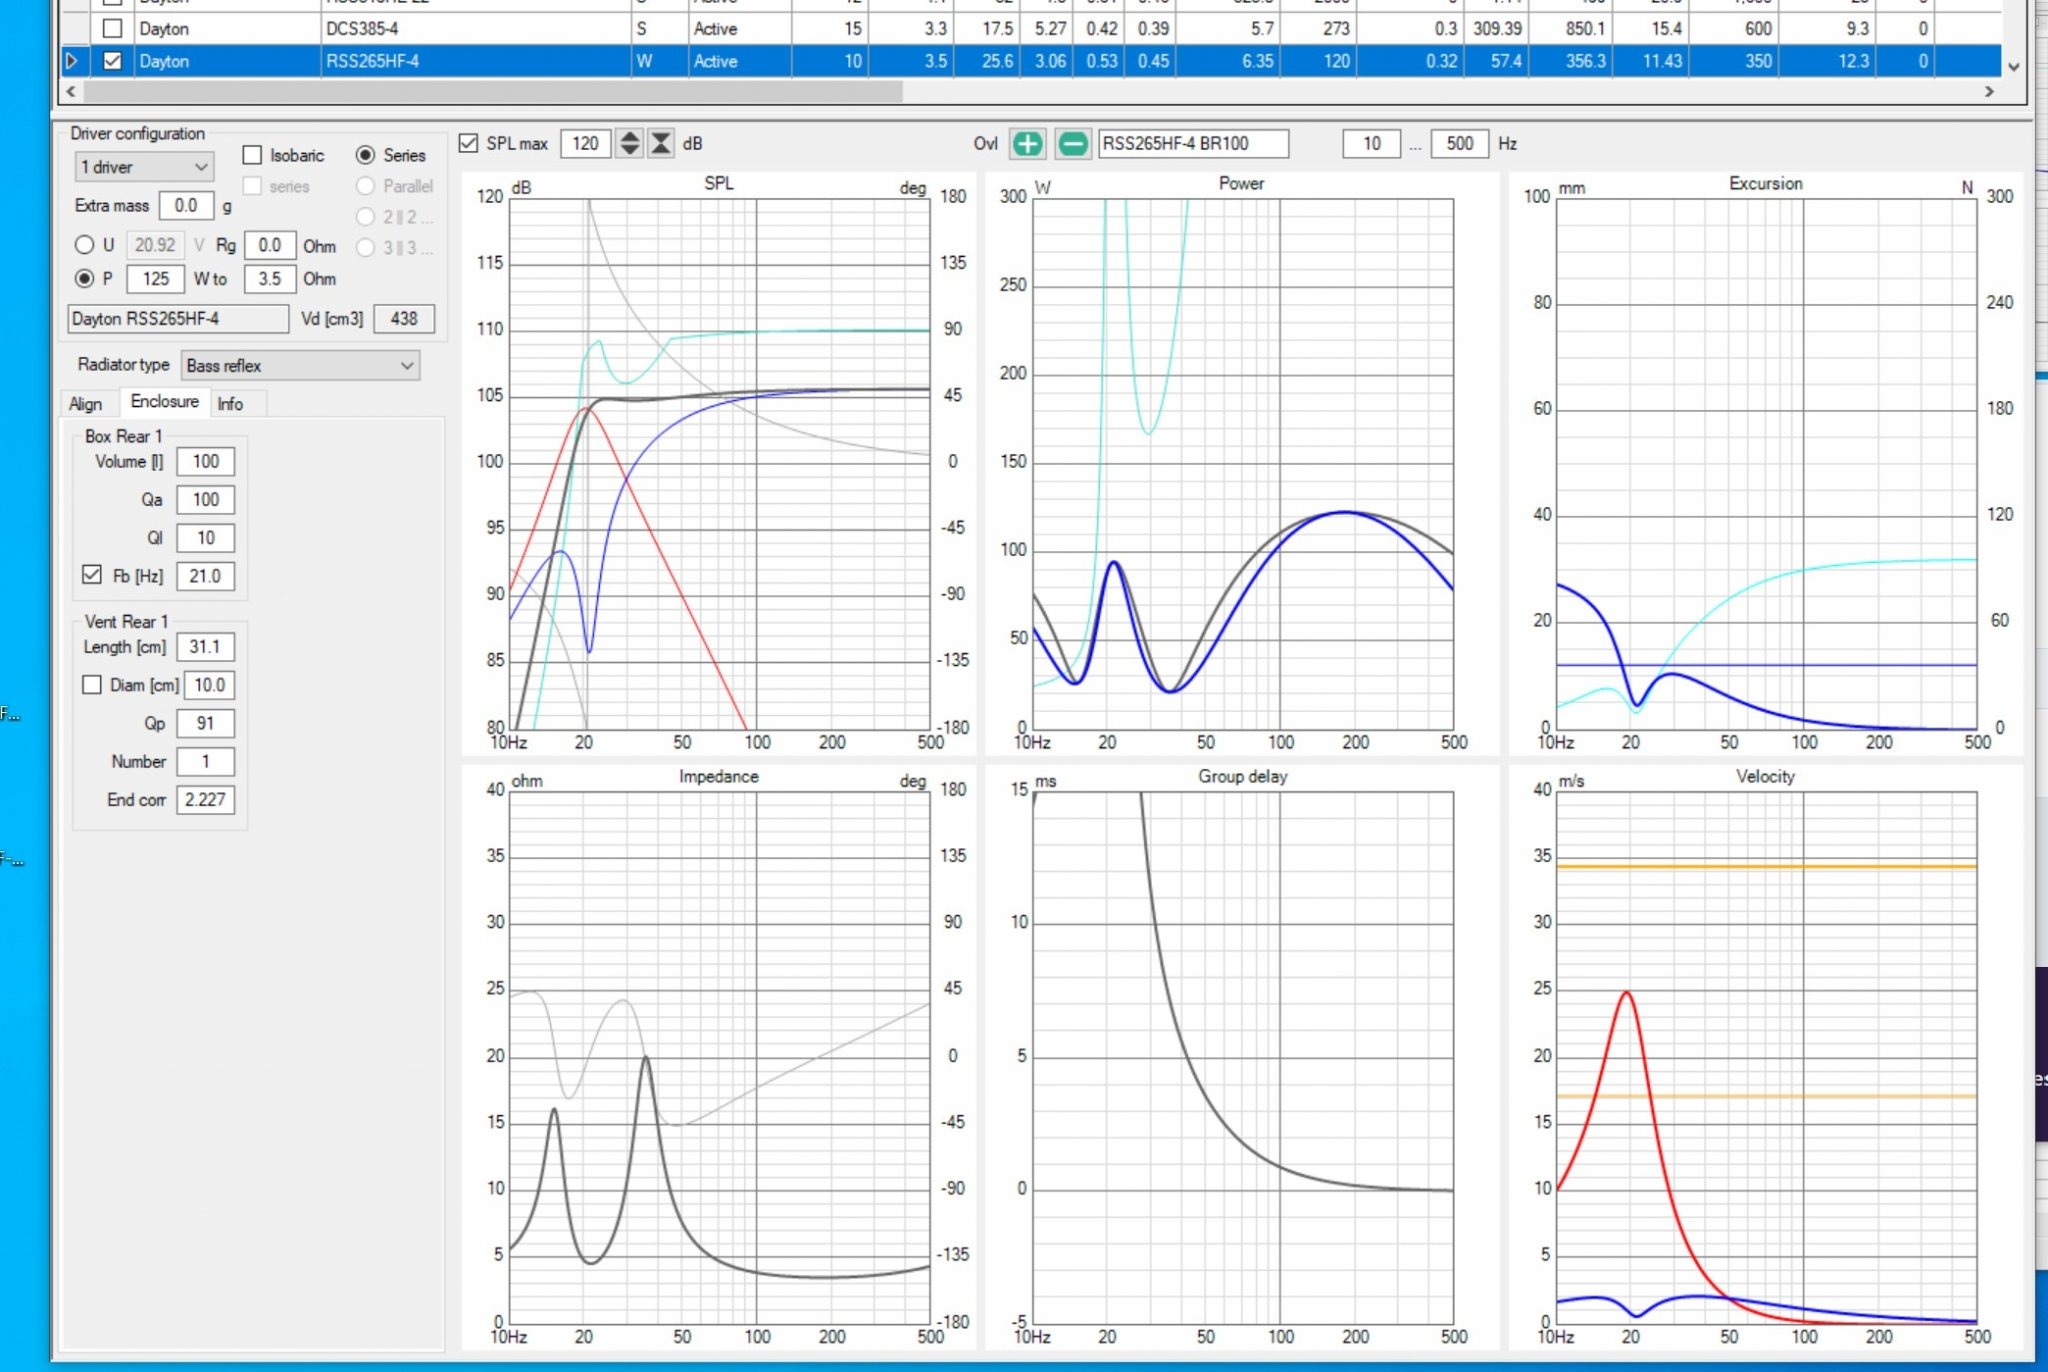Click the Extra mass input field
The height and width of the screenshot is (1372, 2048).
(187, 206)
